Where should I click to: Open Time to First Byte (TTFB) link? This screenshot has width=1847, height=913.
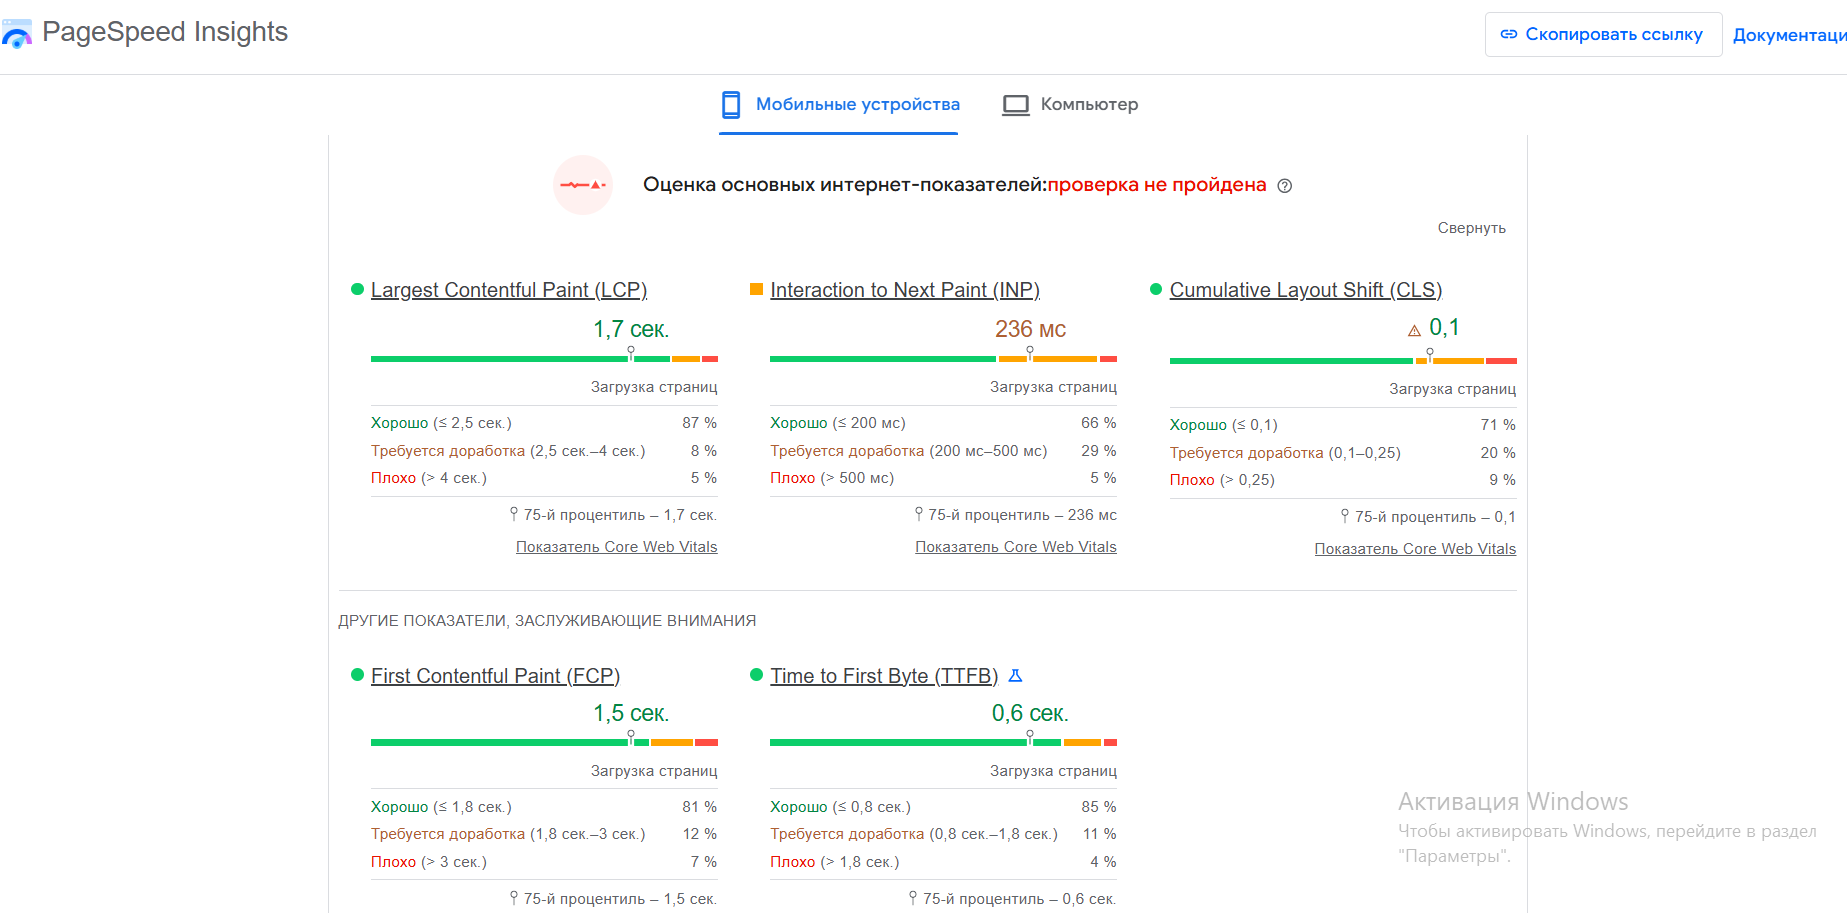(884, 676)
